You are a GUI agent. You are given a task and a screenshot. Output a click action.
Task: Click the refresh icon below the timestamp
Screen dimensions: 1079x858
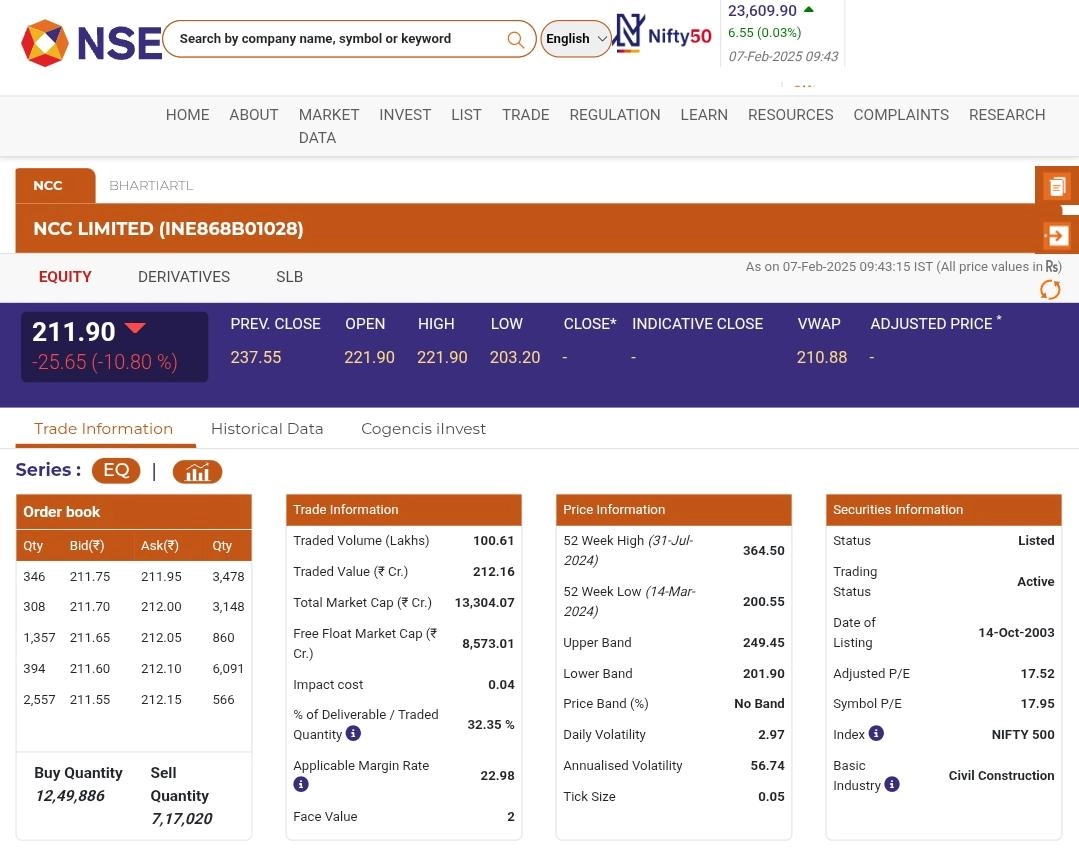[1049, 289]
